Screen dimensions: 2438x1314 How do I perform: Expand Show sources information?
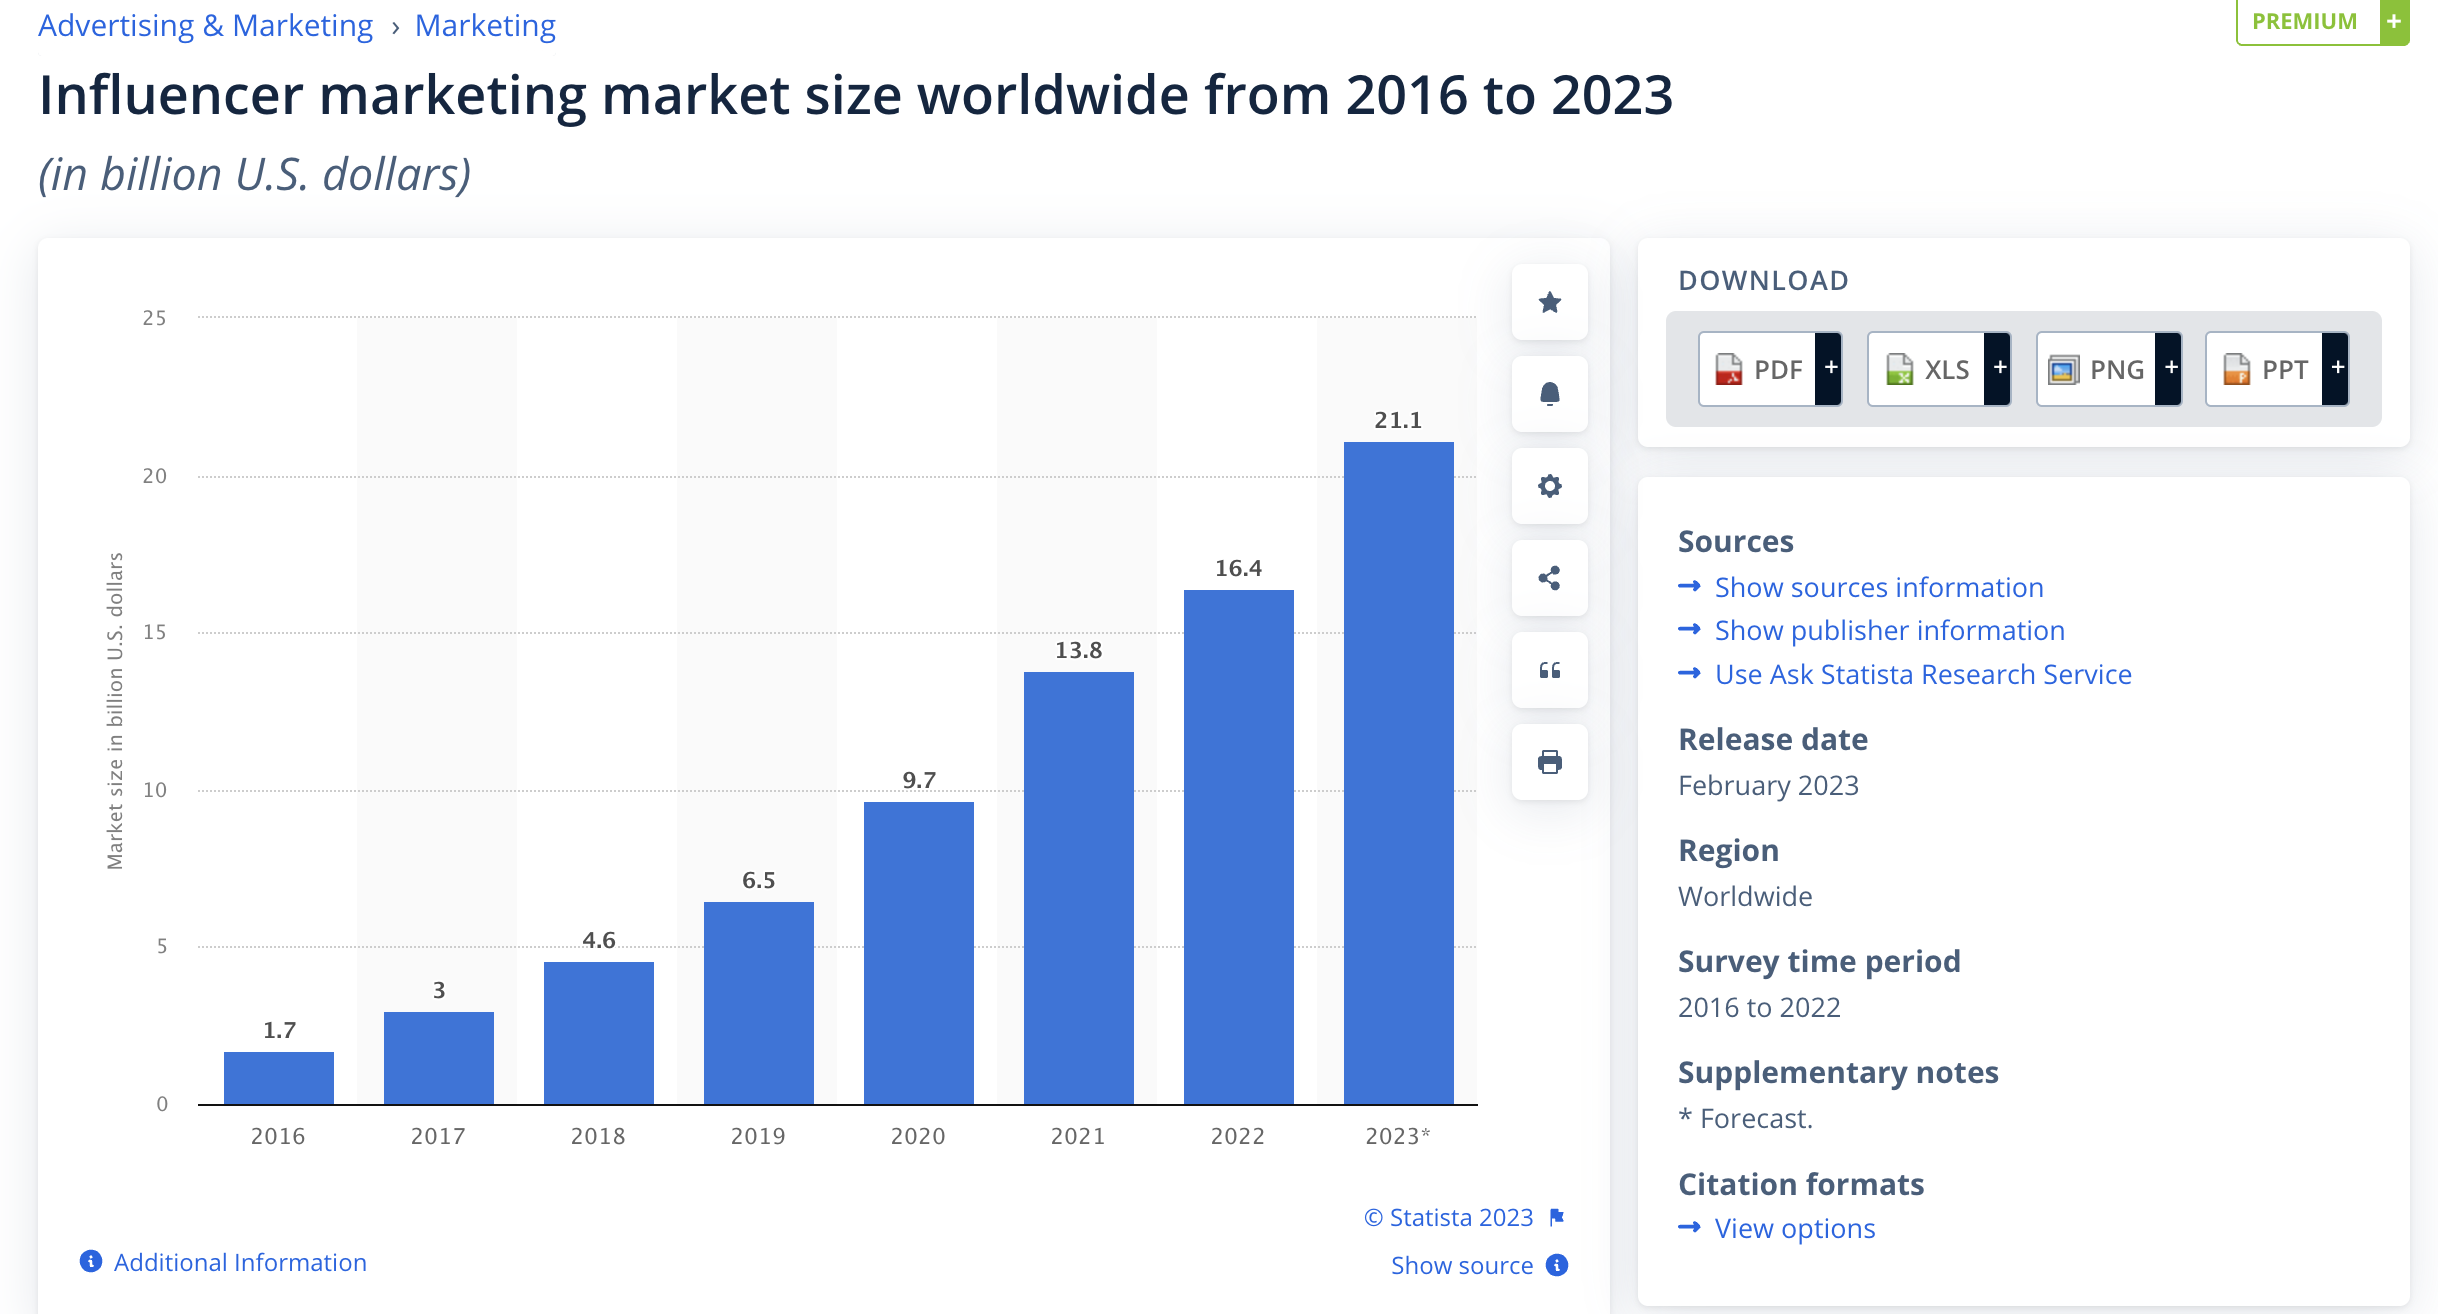(1878, 587)
